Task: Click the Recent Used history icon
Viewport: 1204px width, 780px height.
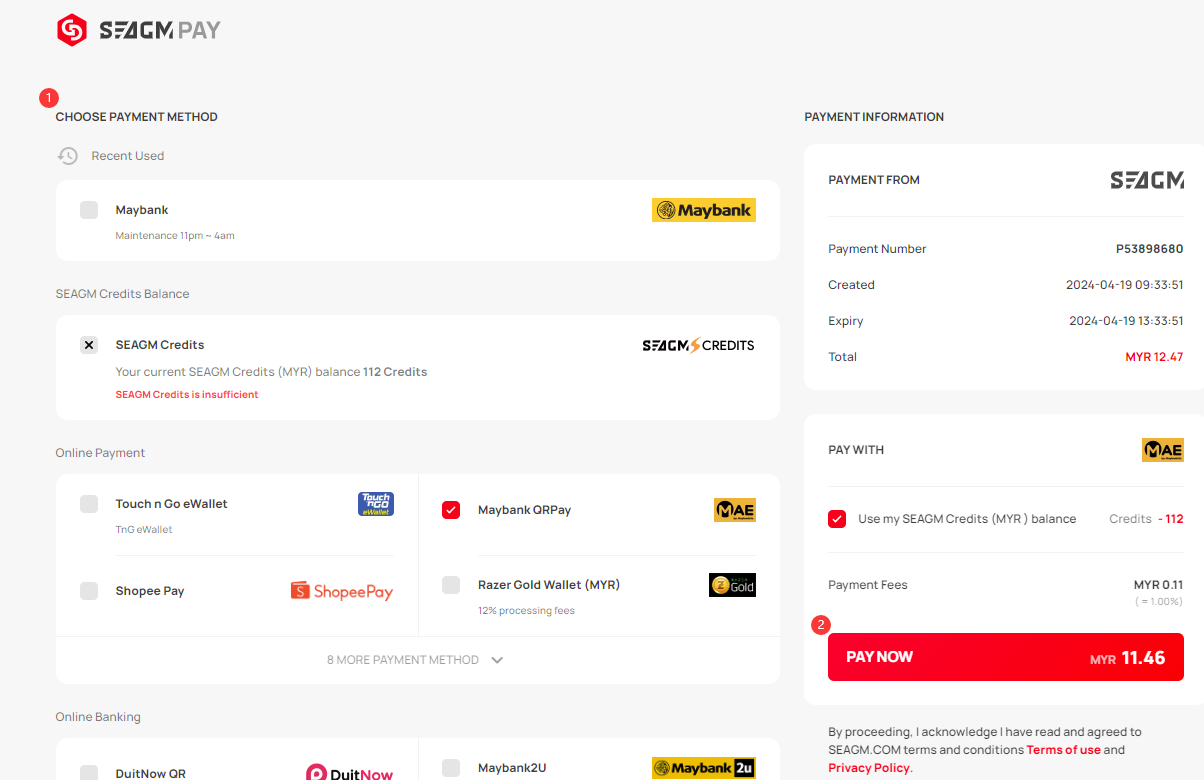Action: (x=68, y=156)
